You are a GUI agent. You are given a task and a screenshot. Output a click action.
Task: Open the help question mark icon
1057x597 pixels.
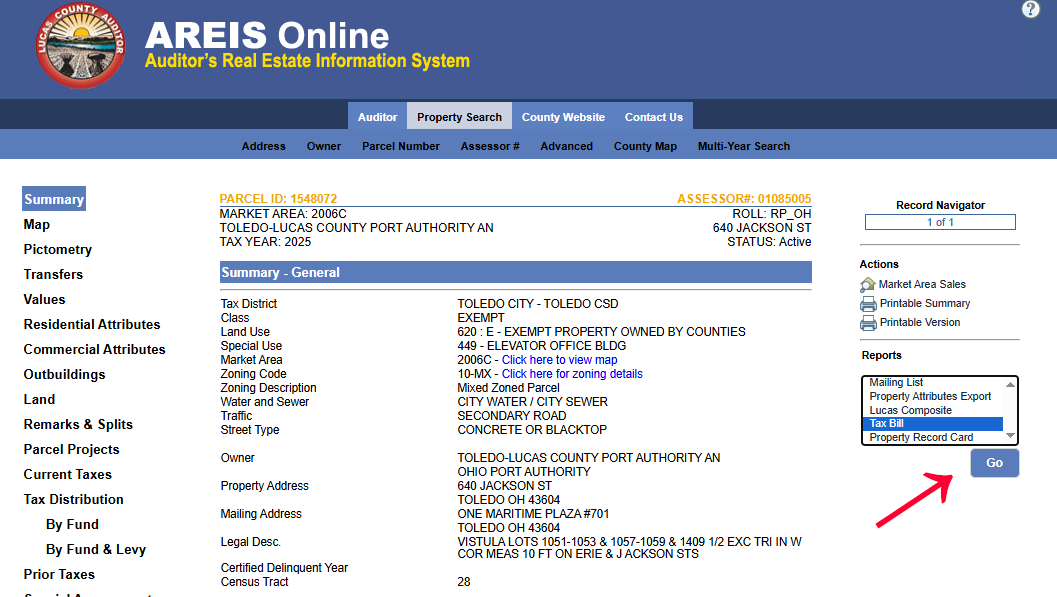click(x=1030, y=9)
